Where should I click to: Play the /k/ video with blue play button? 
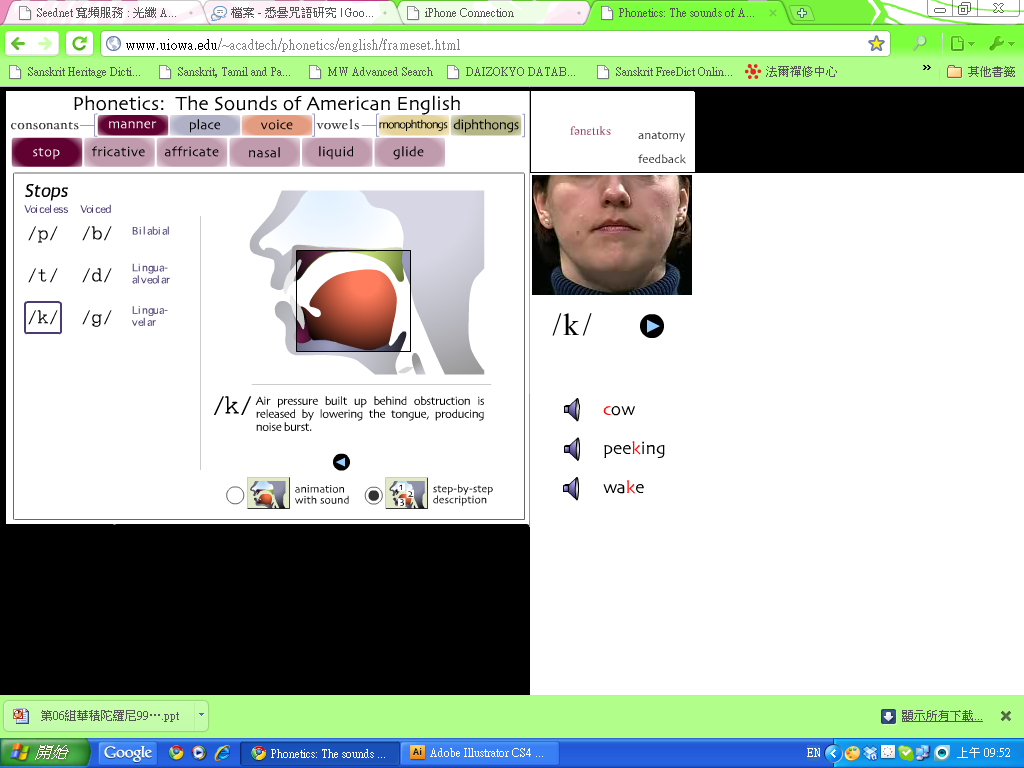[651, 326]
